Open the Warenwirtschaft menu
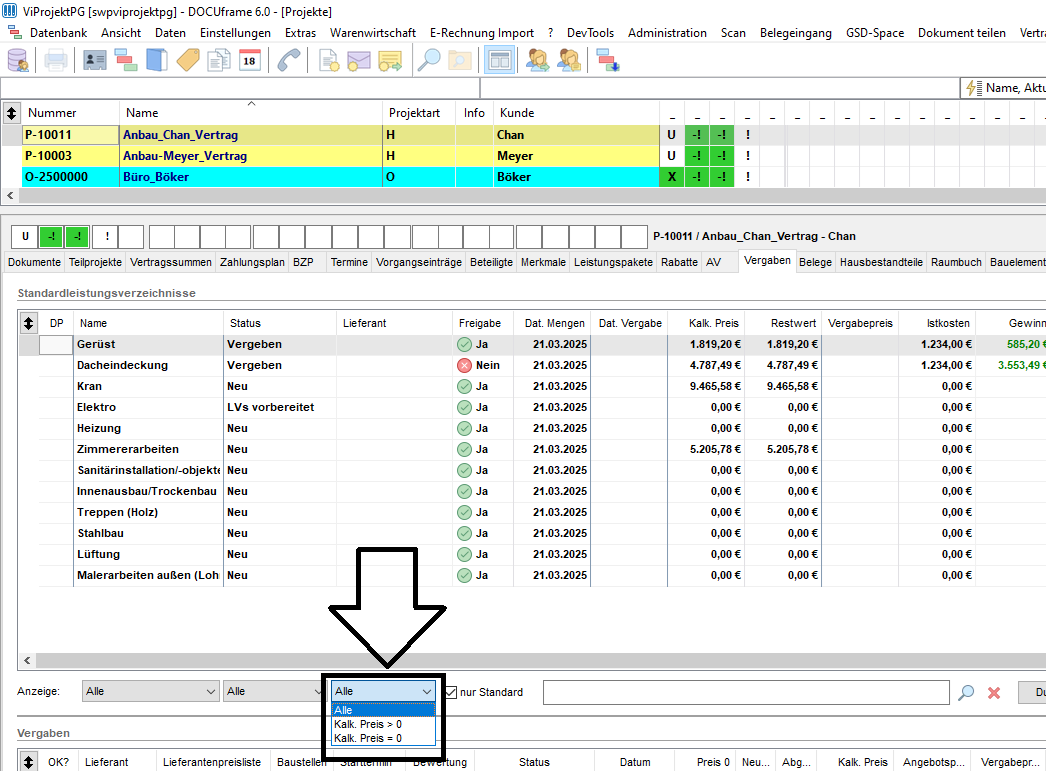 pyautogui.click(x=372, y=33)
